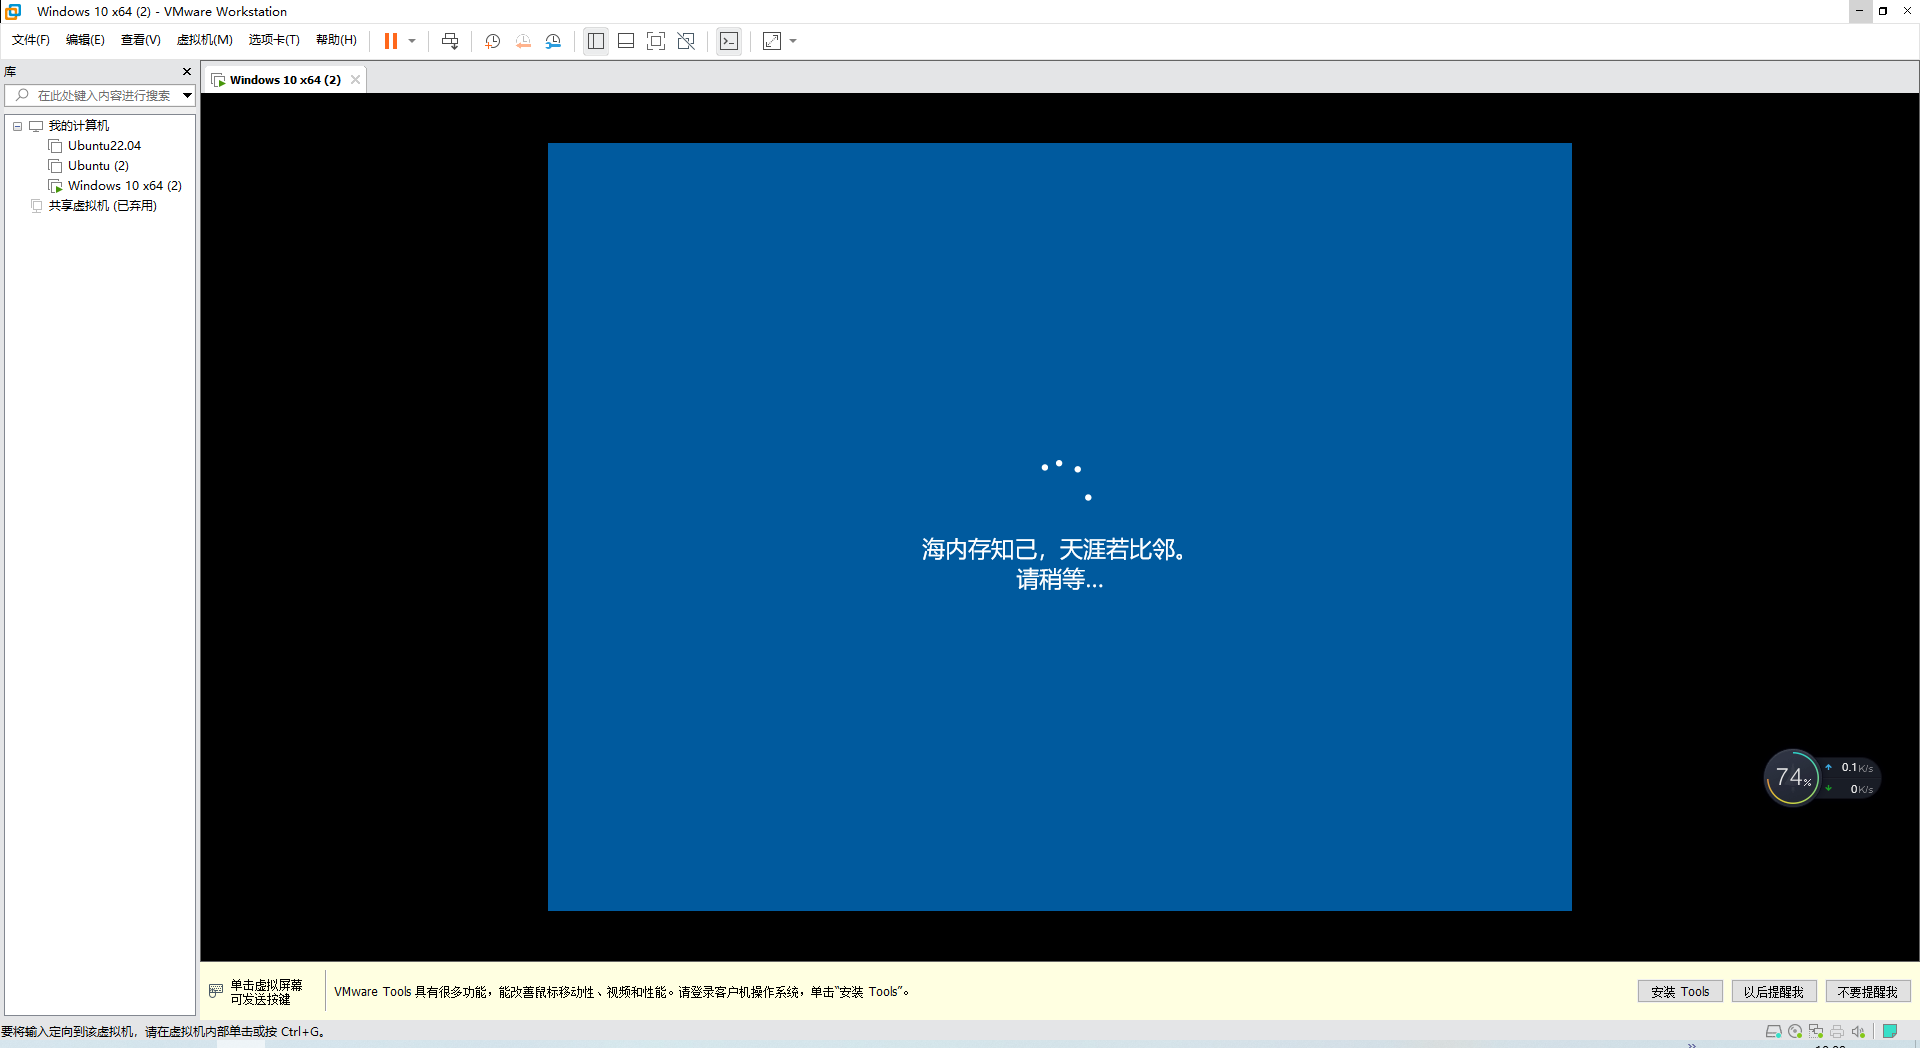This screenshot has height=1048, width=1920.
Task: Take a snapshot of the virtual machine
Action: pyautogui.click(x=493, y=41)
